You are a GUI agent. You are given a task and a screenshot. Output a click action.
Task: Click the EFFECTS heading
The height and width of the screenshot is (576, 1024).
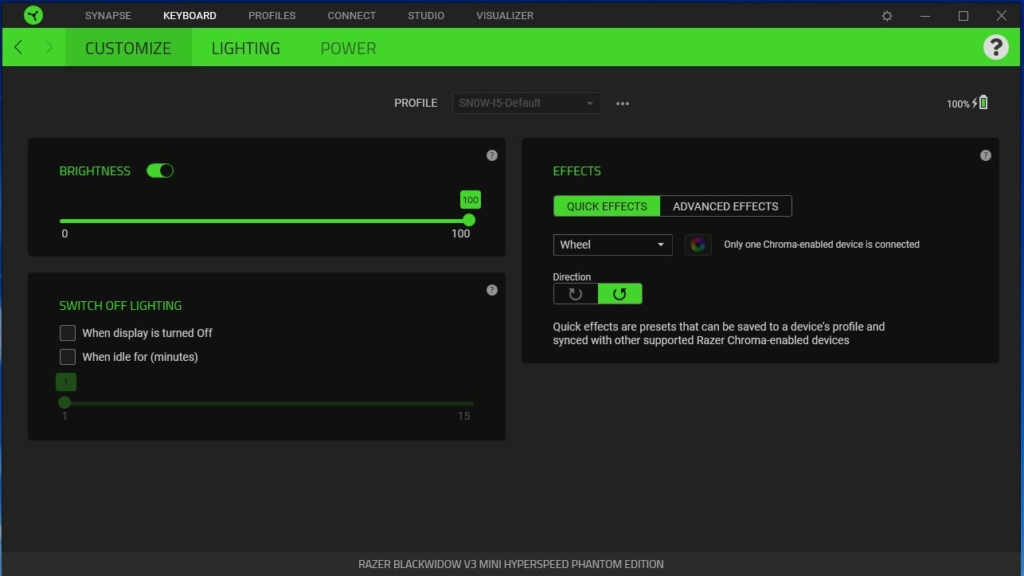pyautogui.click(x=577, y=171)
